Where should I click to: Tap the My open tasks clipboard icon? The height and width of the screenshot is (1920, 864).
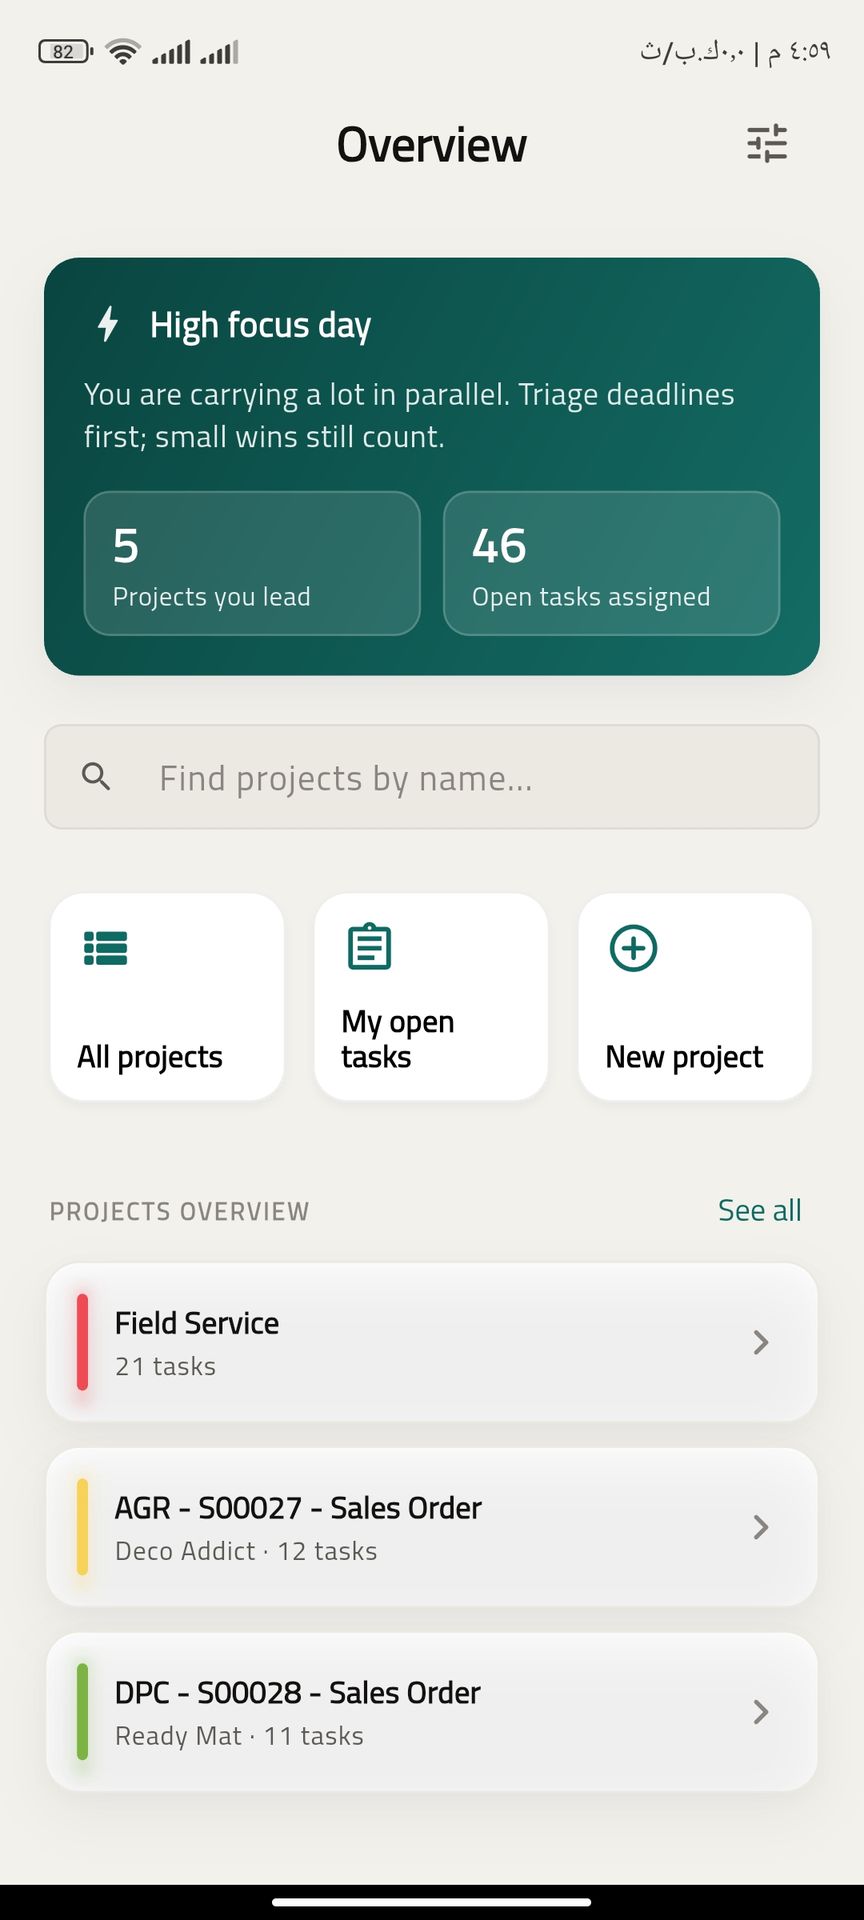(x=369, y=947)
